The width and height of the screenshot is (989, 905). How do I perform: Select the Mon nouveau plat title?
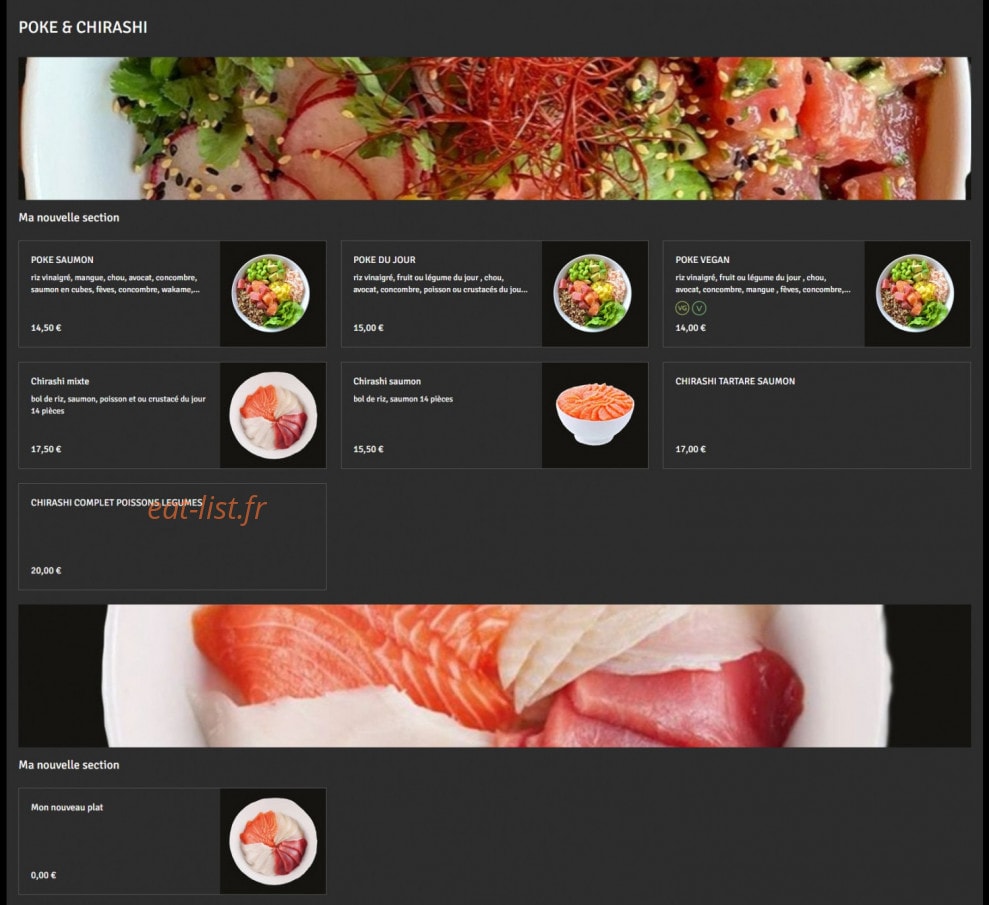67,807
